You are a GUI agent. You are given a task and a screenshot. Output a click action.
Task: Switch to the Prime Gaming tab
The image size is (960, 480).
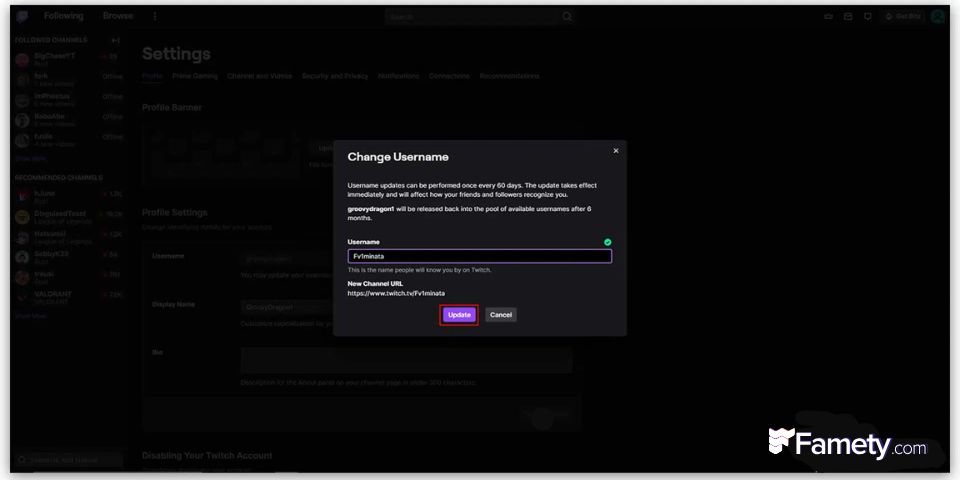point(195,76)
